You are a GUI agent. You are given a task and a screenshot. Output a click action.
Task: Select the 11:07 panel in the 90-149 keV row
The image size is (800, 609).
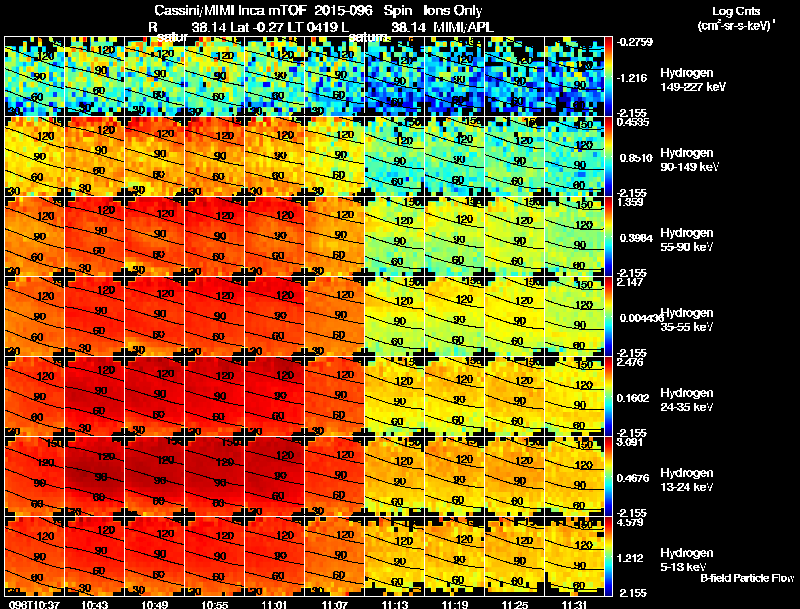pyautogui.click(x=335, y=157)
